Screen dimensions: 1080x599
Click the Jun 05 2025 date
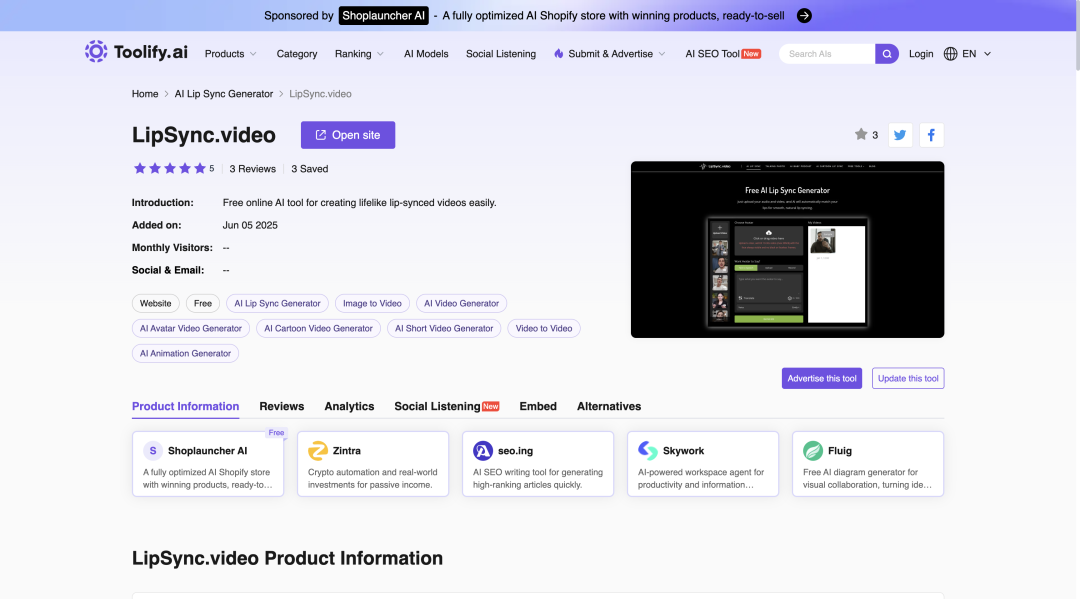coord(250,225)
